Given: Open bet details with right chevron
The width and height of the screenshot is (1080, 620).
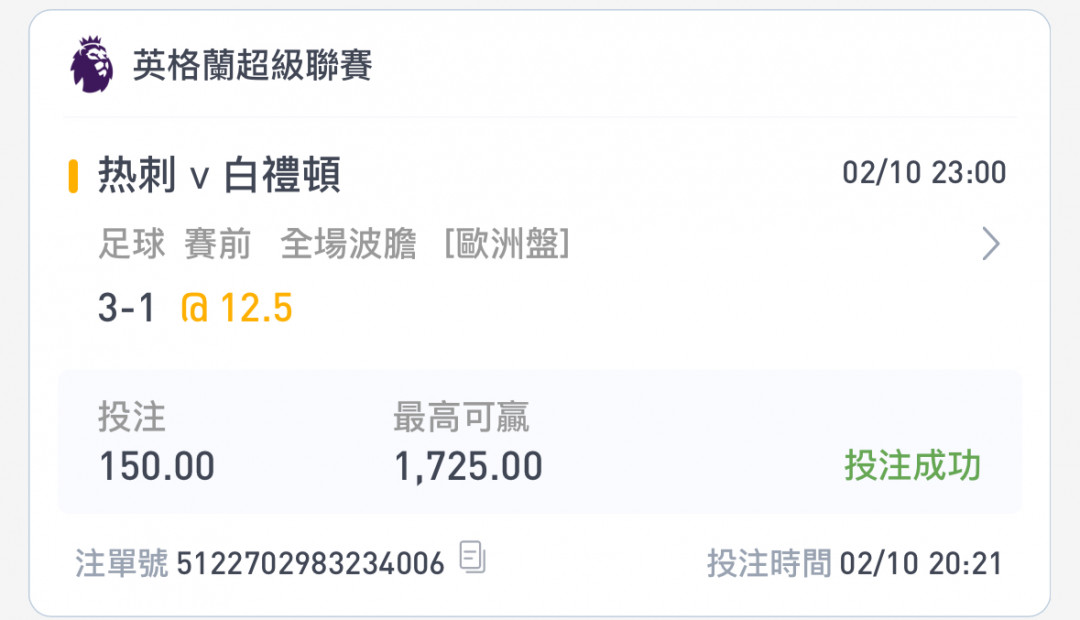Looking at the screenshot, I should [x=990, y=243].
